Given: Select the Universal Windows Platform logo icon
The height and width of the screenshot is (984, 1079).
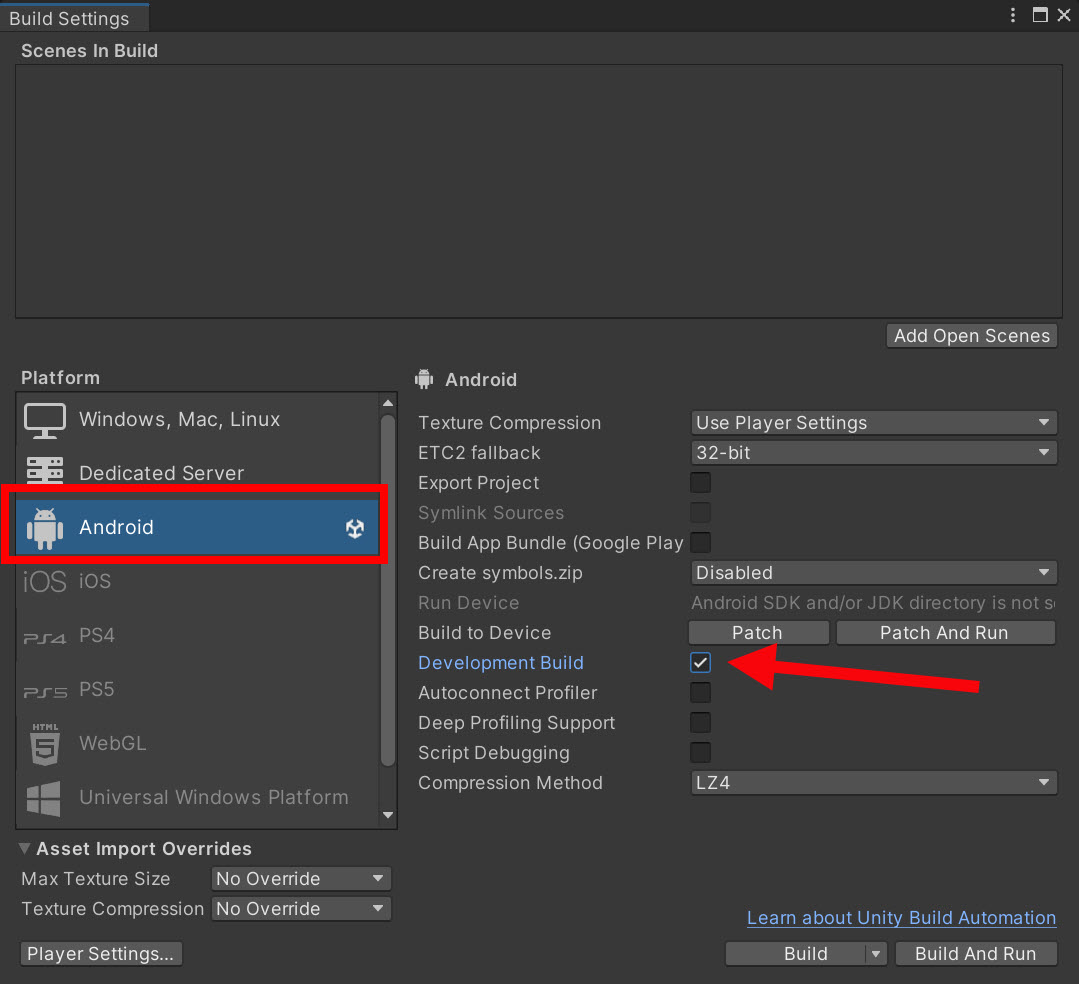Looking at the screenshot, I should pos(43,798).
